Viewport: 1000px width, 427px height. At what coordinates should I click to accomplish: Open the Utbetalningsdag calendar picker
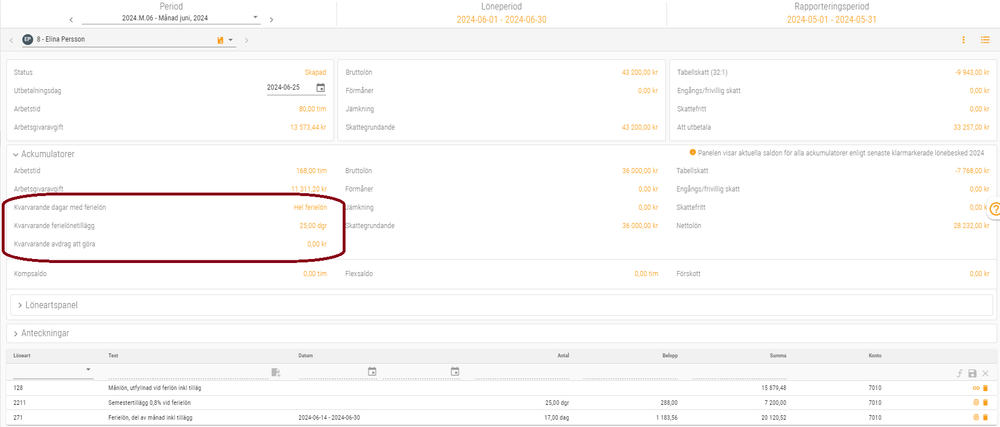[320, 88]
